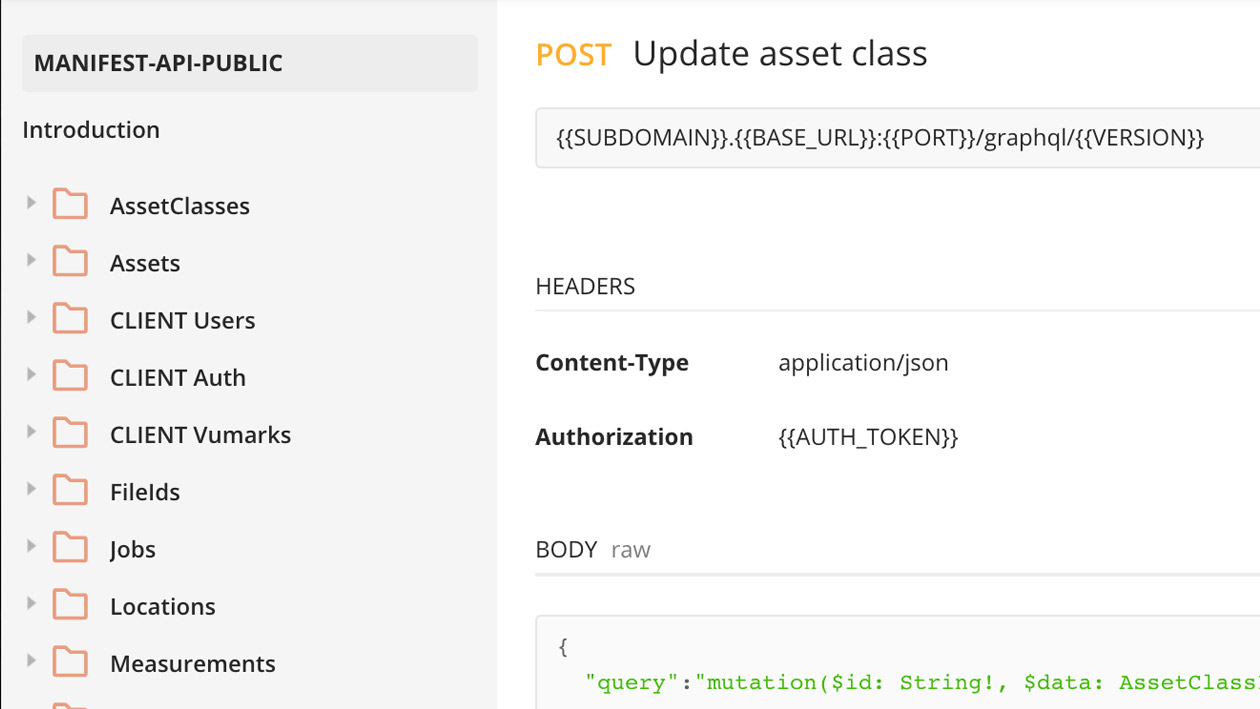Click the MANIFEST-API-PUBLIC collection header
Screen dimensions: 1260x709
[x=250, y=63]
